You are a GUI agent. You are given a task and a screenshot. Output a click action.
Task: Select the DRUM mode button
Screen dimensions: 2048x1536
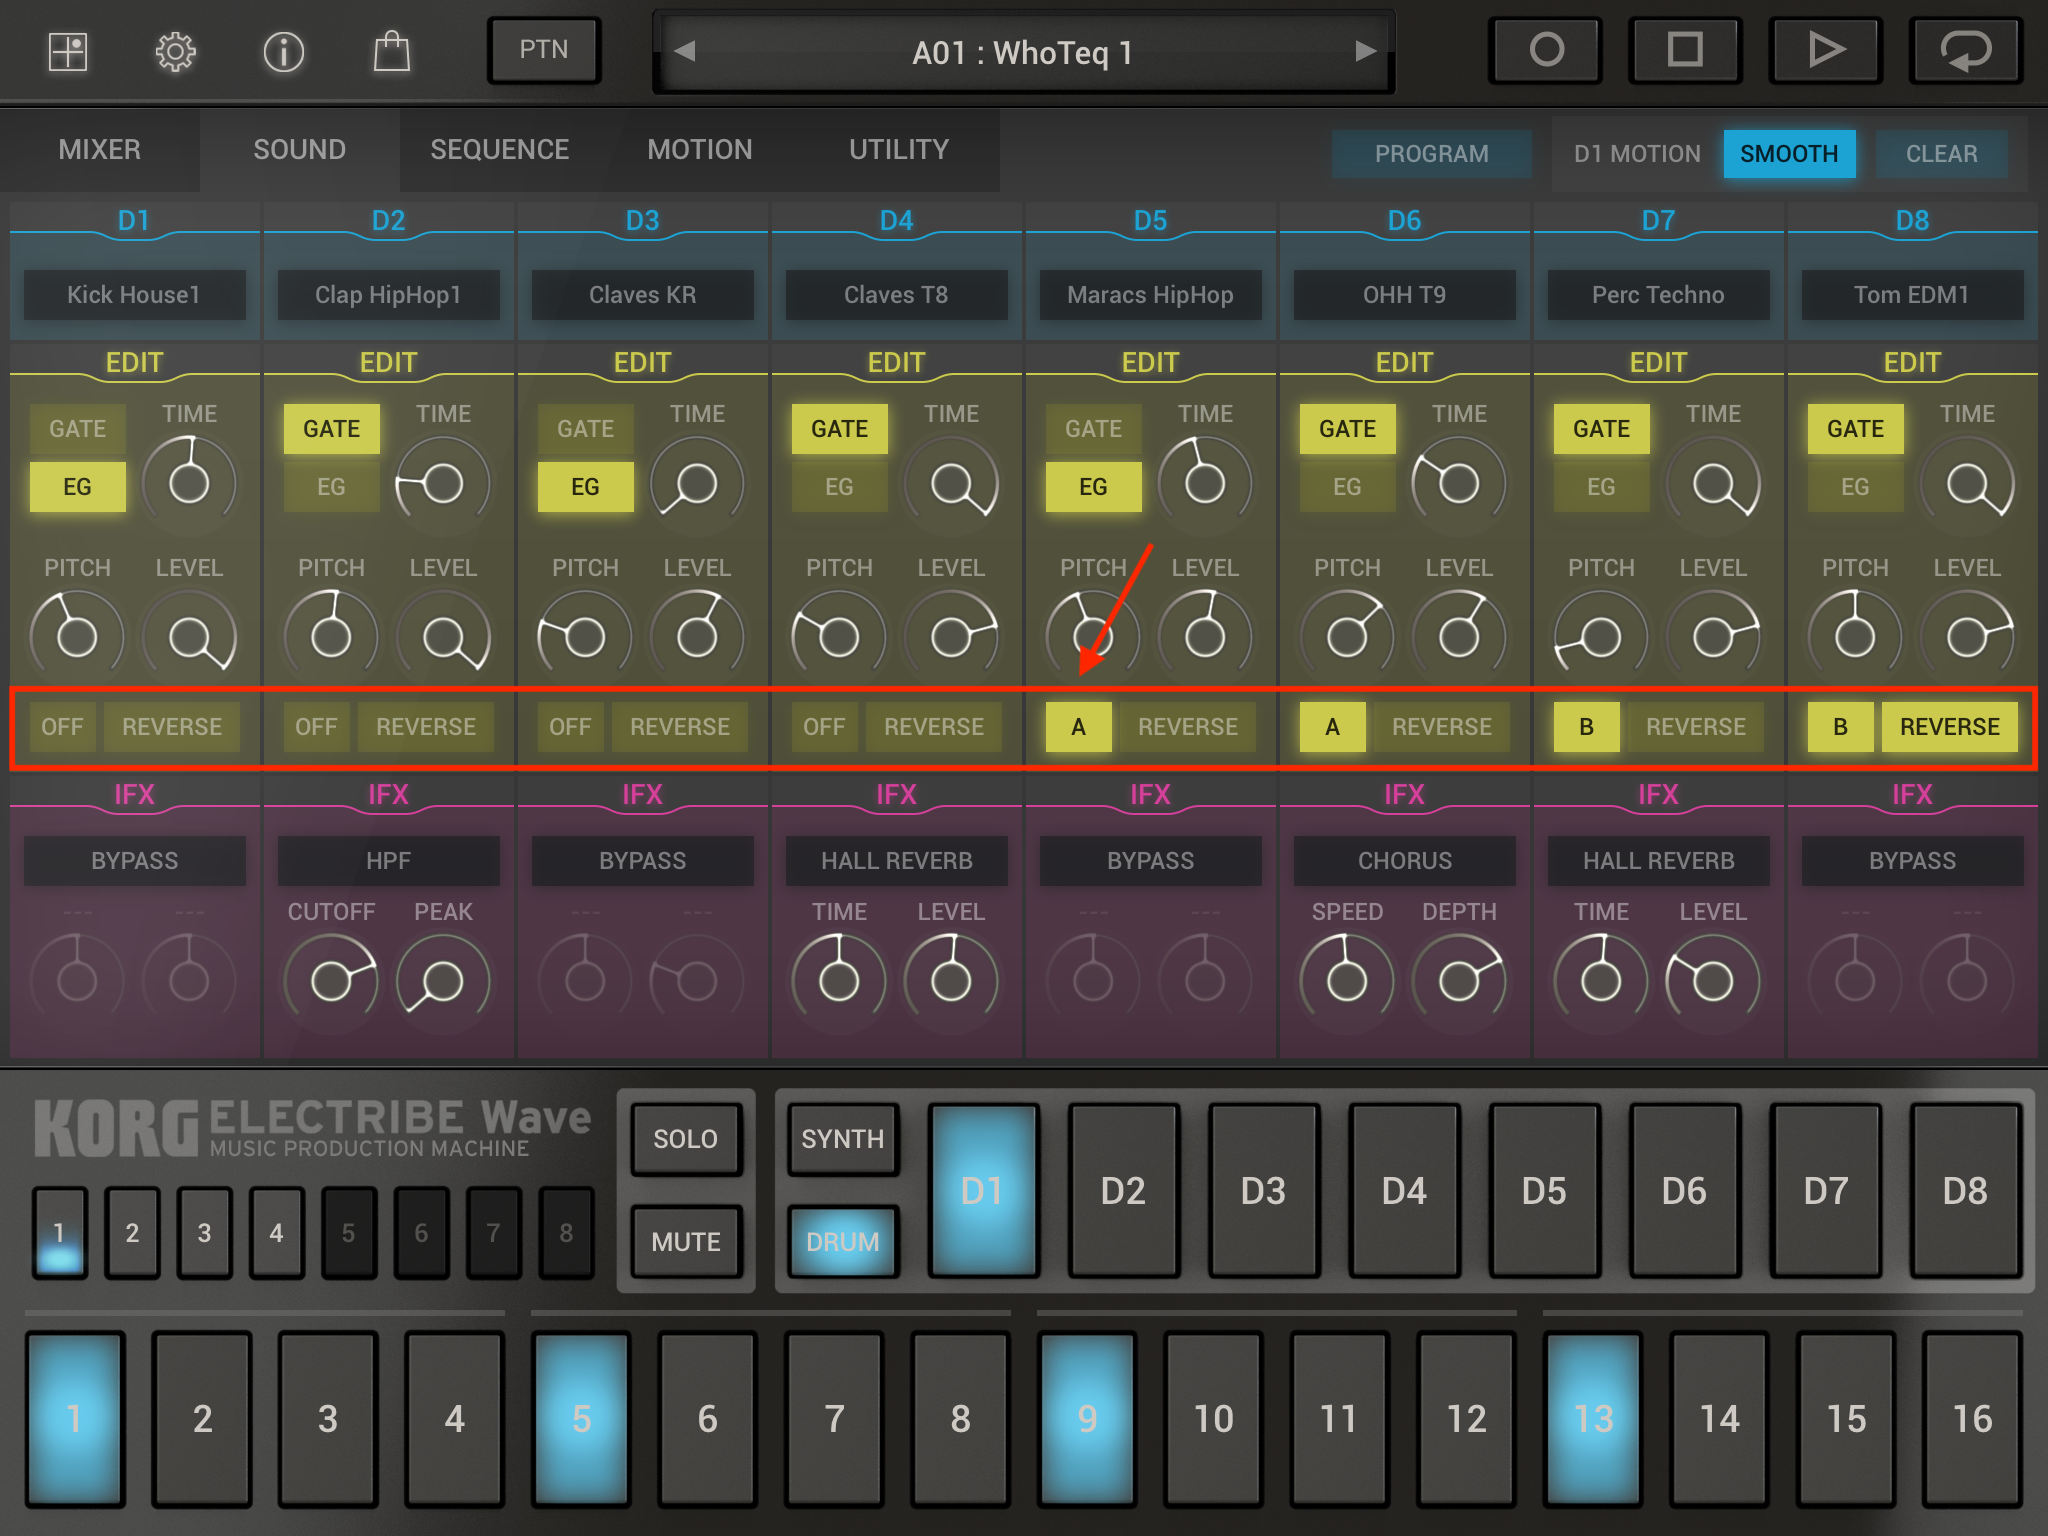[842, 1242]
